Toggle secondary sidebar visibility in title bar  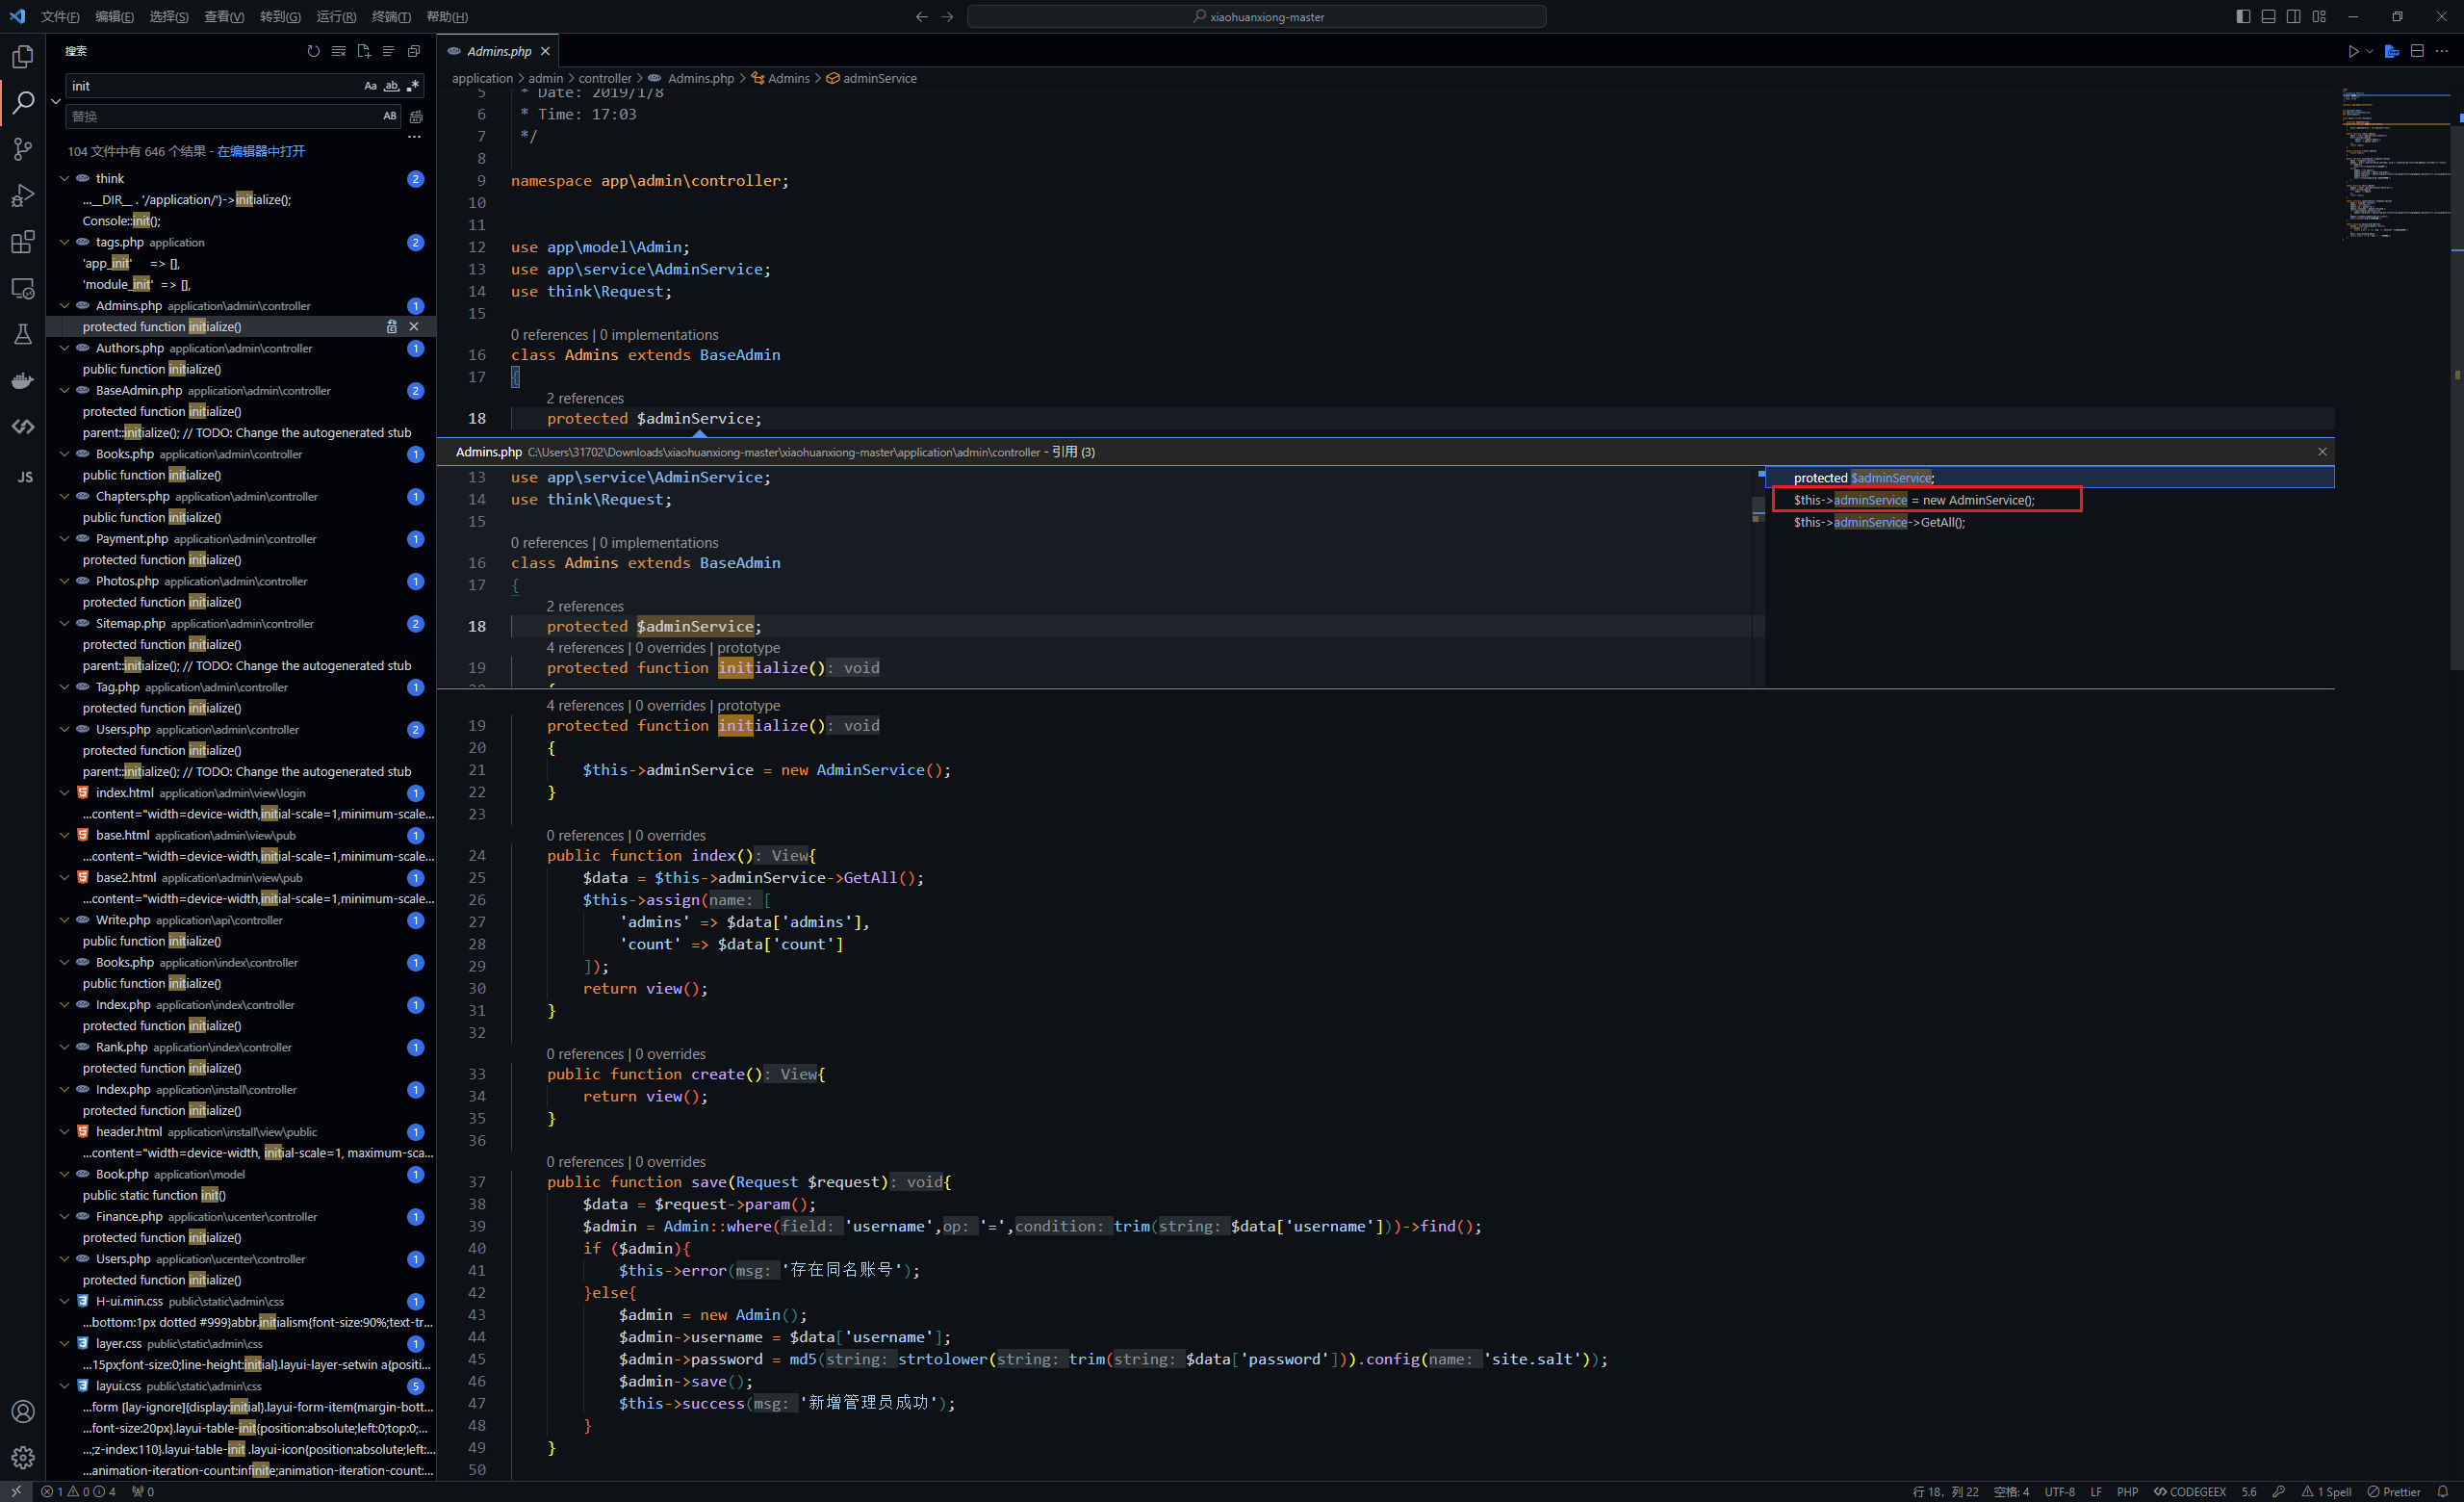(x=2293, y=16)
